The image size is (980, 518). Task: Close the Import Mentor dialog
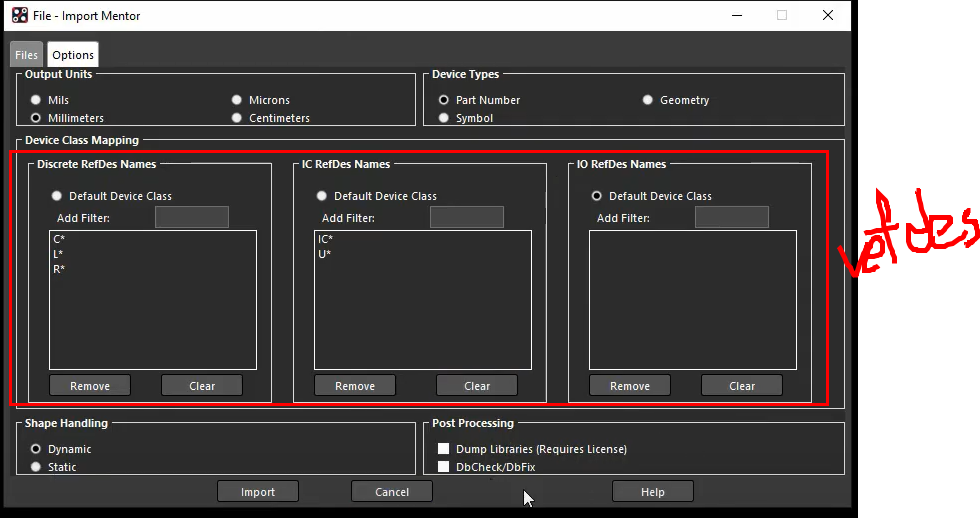point(828,16)
